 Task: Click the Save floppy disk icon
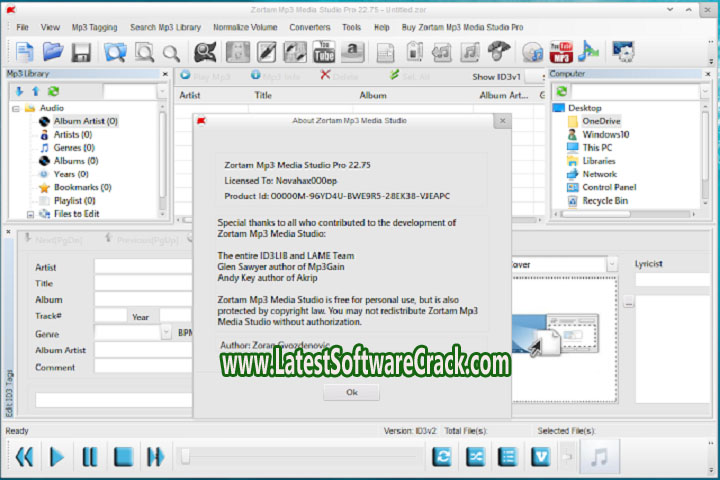pos(82,51)
